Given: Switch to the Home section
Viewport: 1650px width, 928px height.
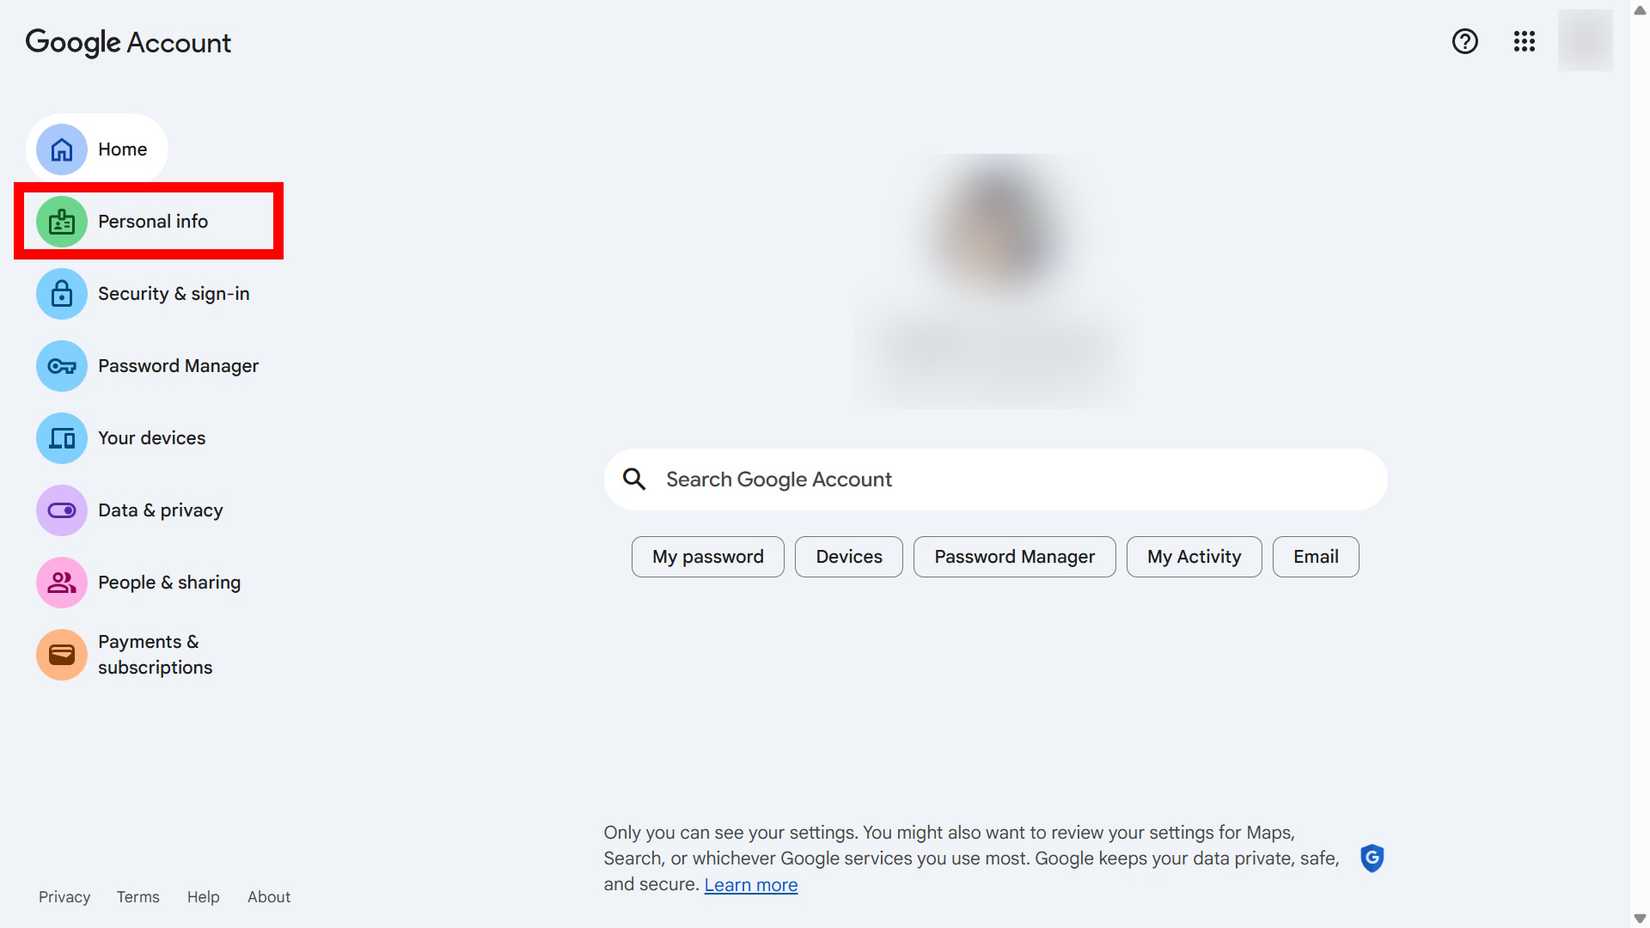Looking at the screenshot, I should (x=122, y=149).
